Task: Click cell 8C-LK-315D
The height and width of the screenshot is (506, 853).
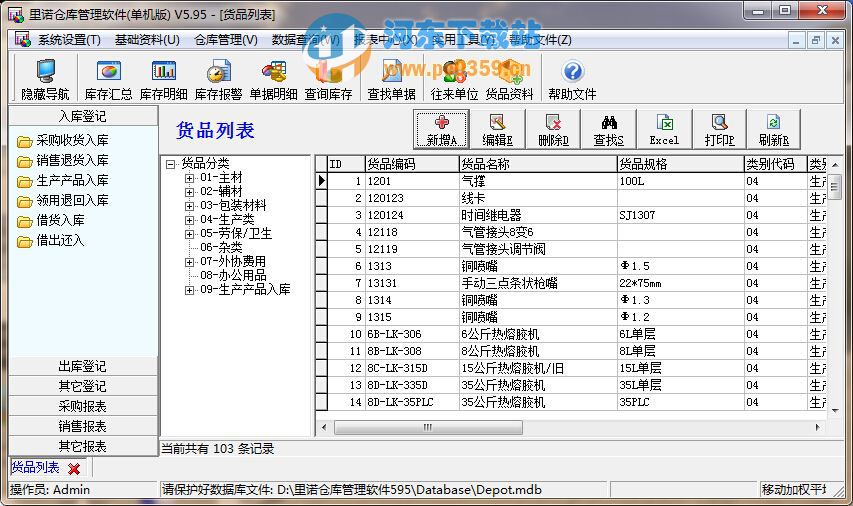Action: 412,368
